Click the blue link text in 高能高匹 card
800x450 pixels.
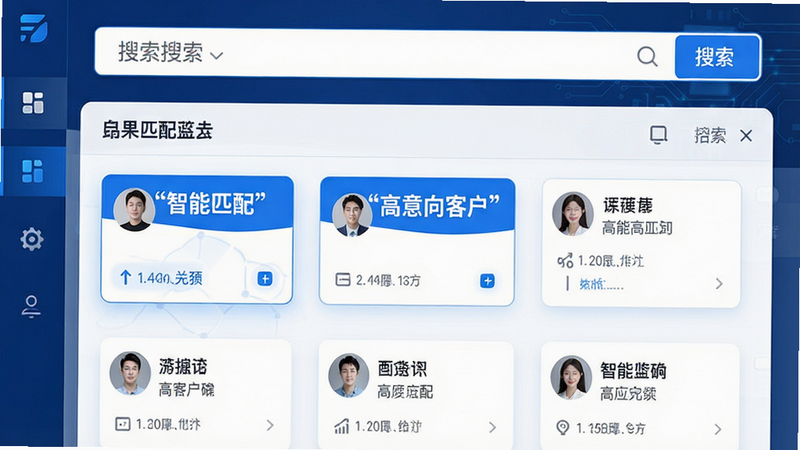pos(601,284)
